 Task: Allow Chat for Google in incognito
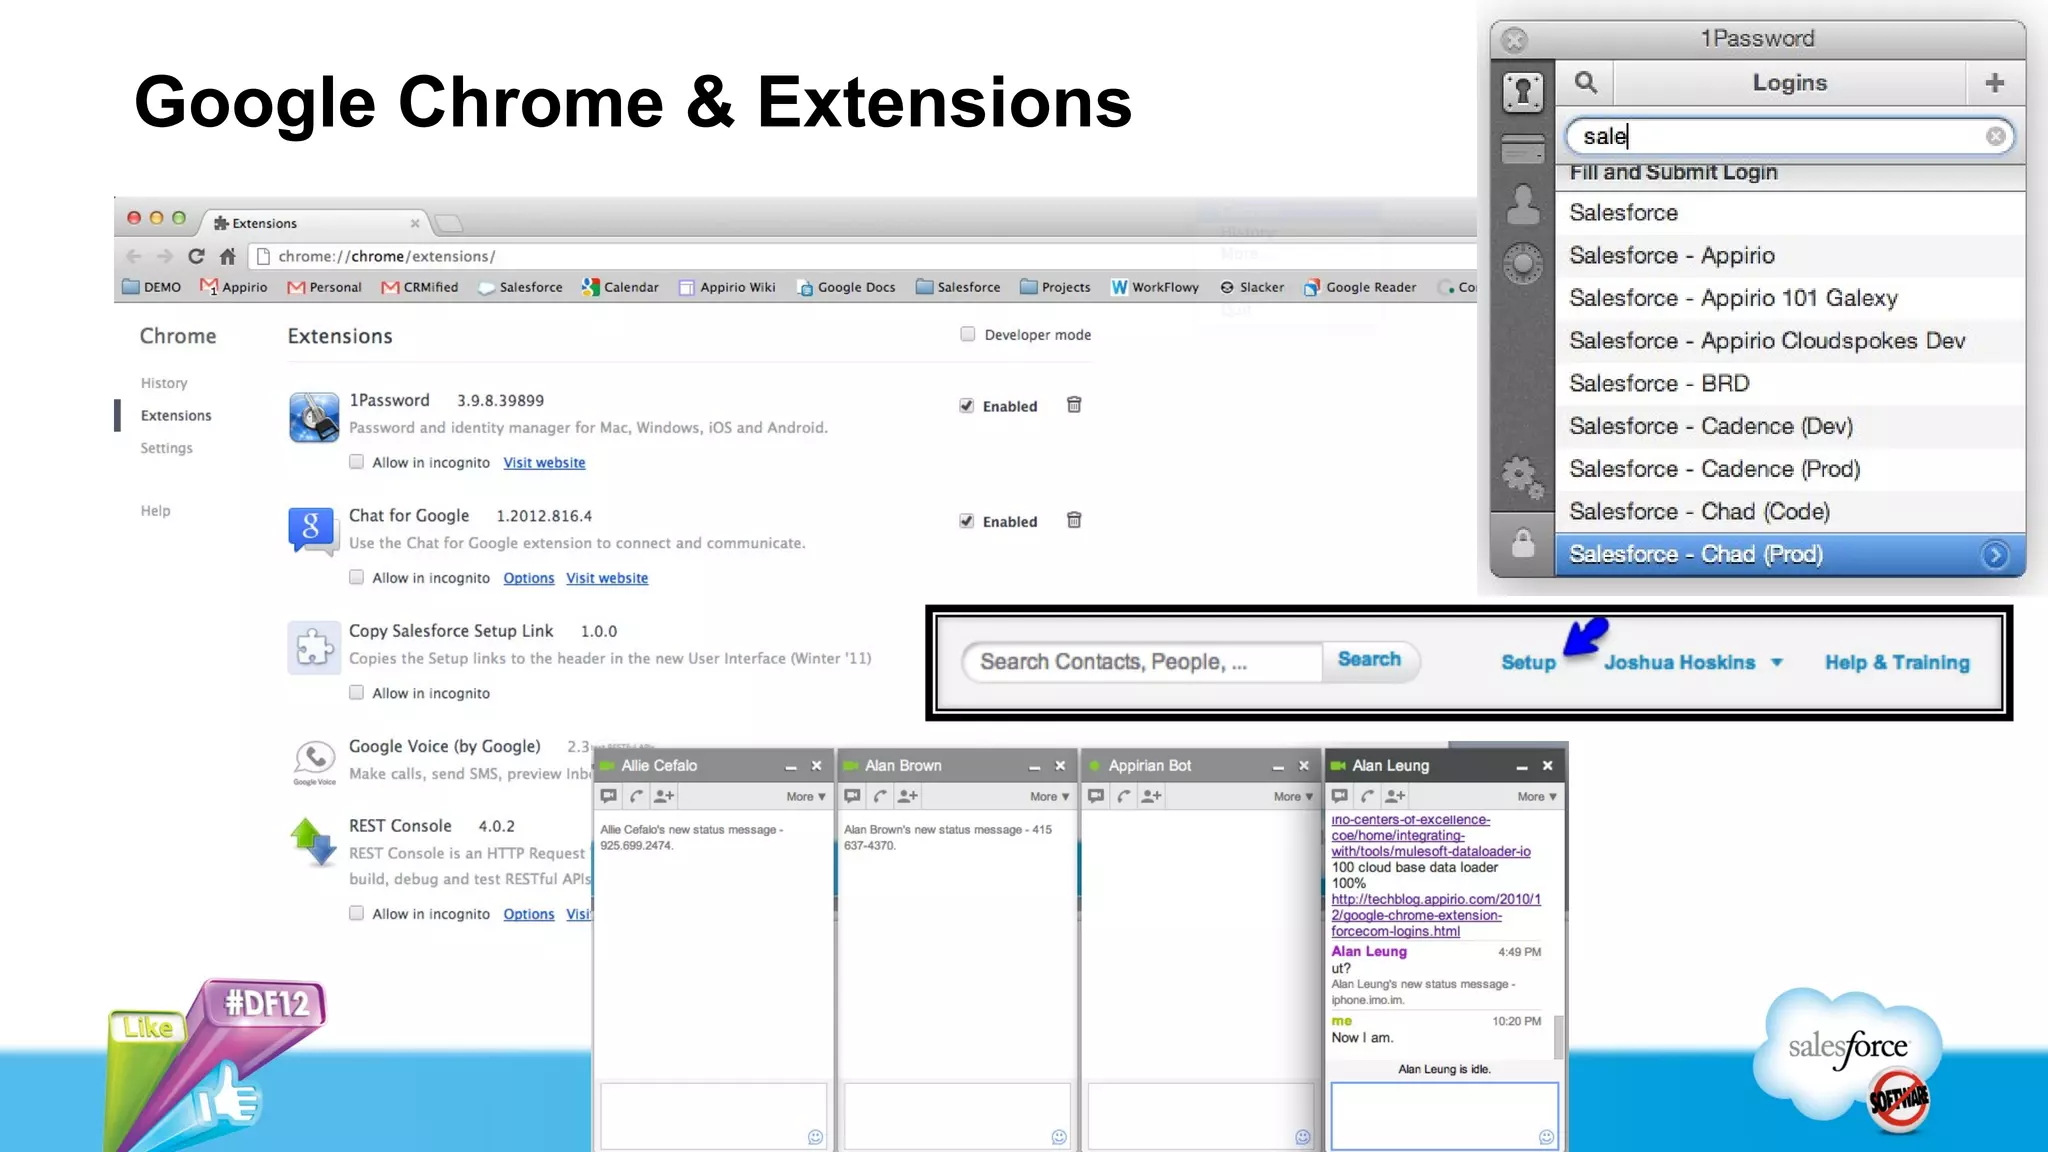click(x=356, y=577)
